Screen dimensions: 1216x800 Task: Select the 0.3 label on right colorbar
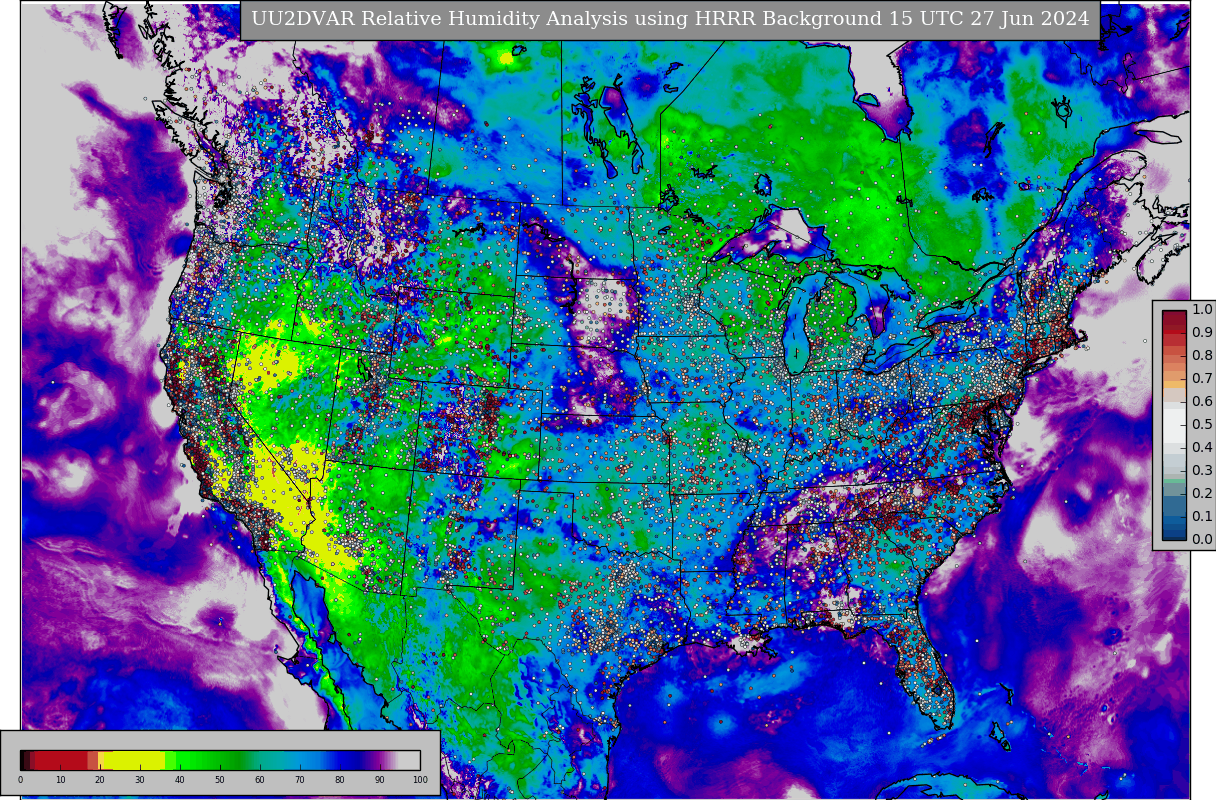(x=1202, y=471)
